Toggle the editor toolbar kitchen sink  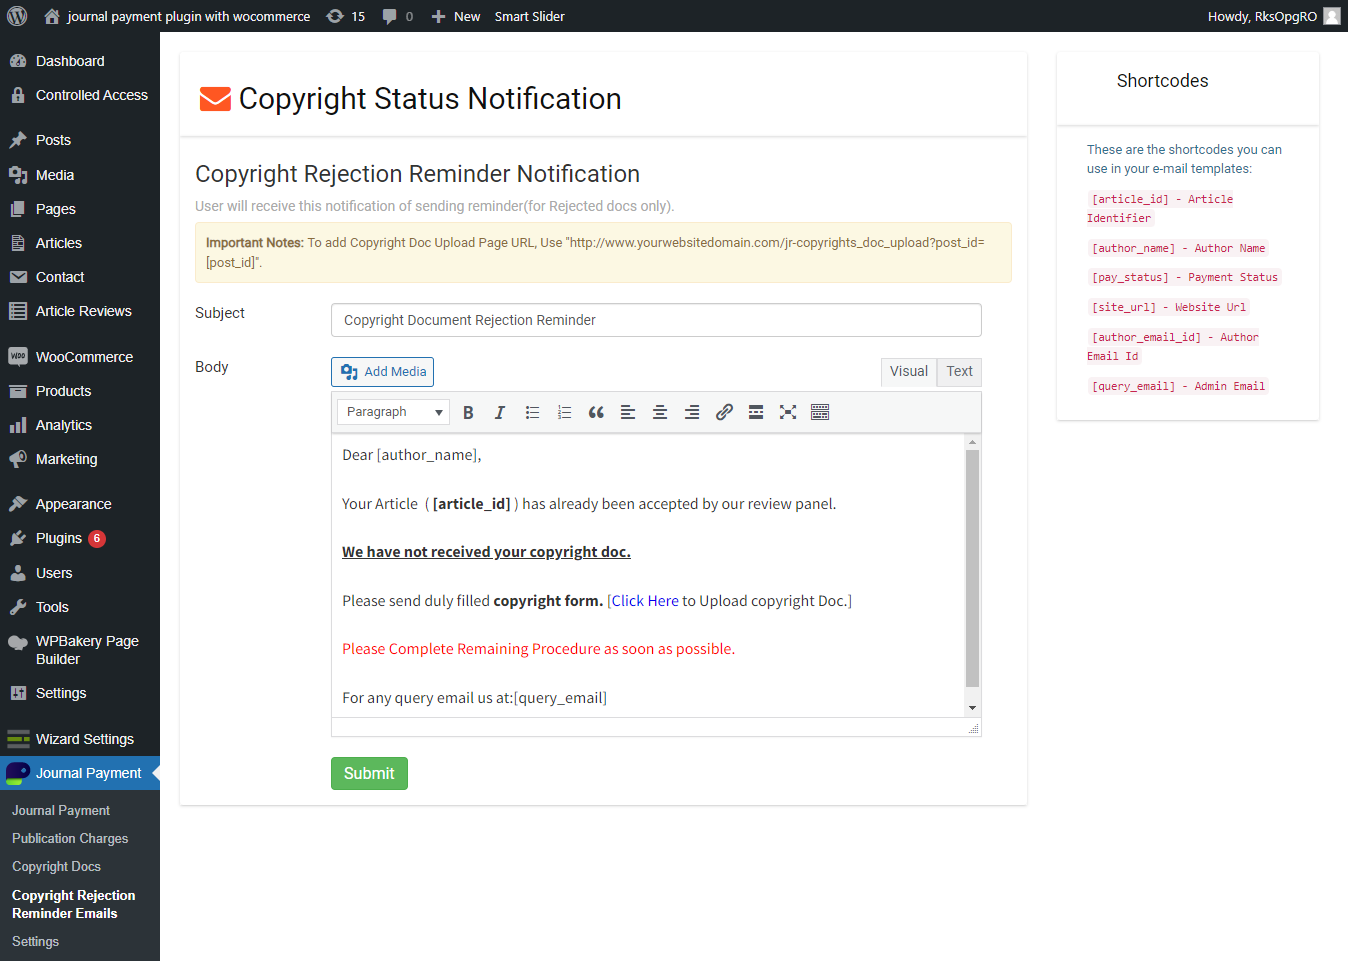tap(820, 412)
